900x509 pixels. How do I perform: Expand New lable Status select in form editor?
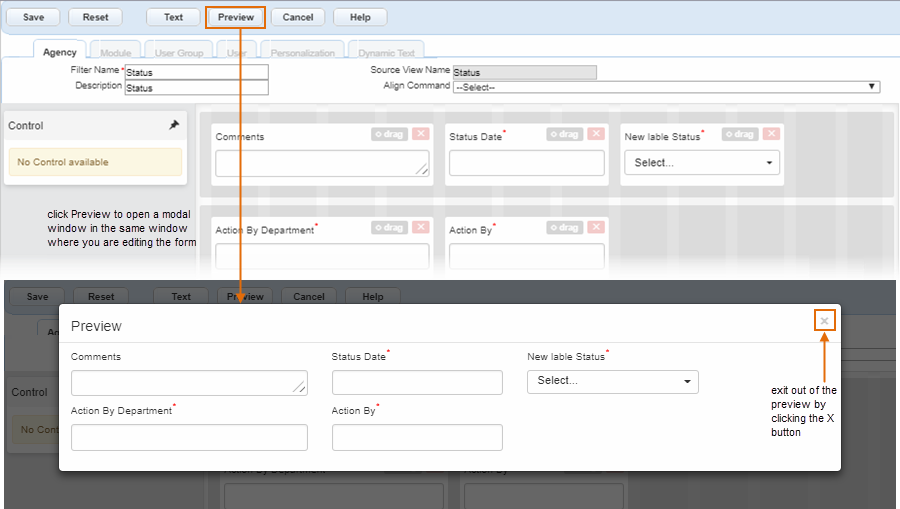700,163
